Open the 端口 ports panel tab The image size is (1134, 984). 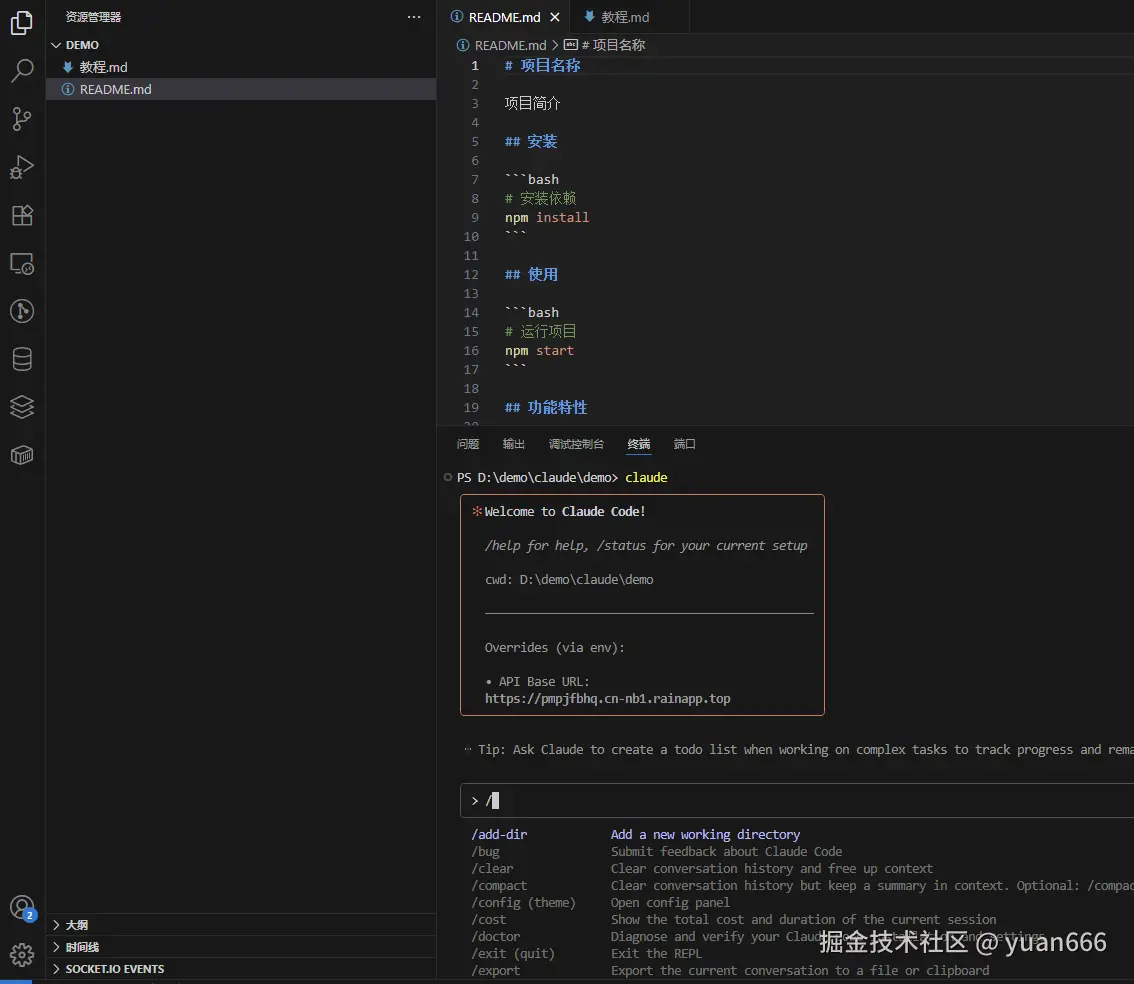pyautogui.click(x=684, y=444)
